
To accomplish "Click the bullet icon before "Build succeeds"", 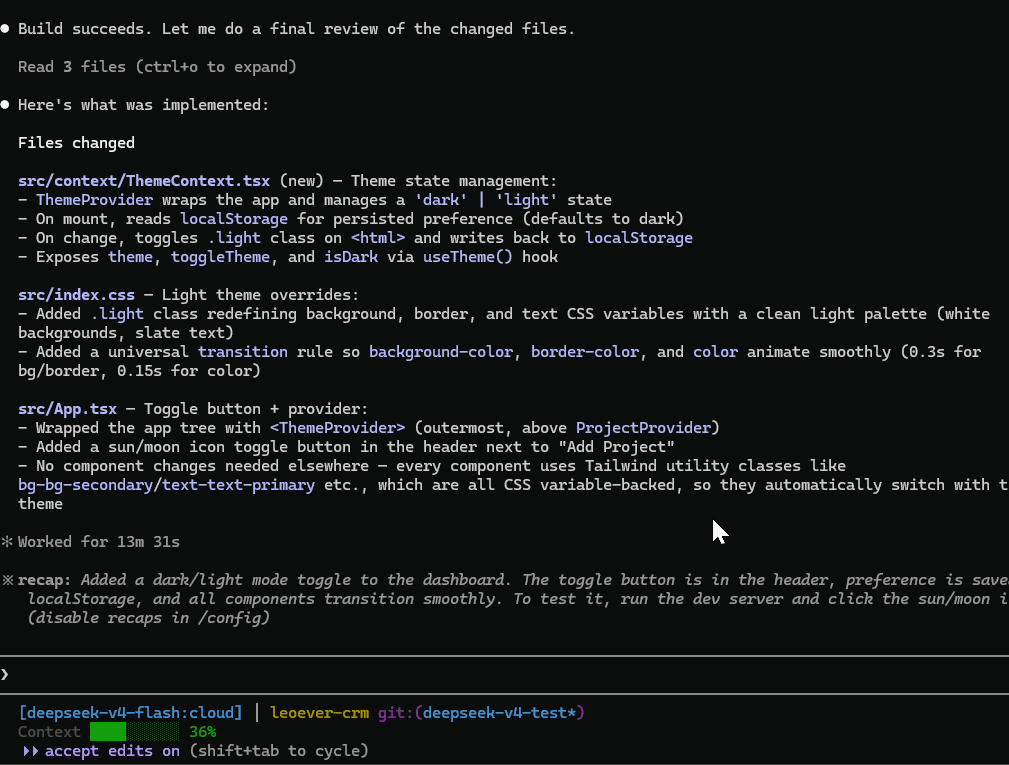I will tap(5, 29).
